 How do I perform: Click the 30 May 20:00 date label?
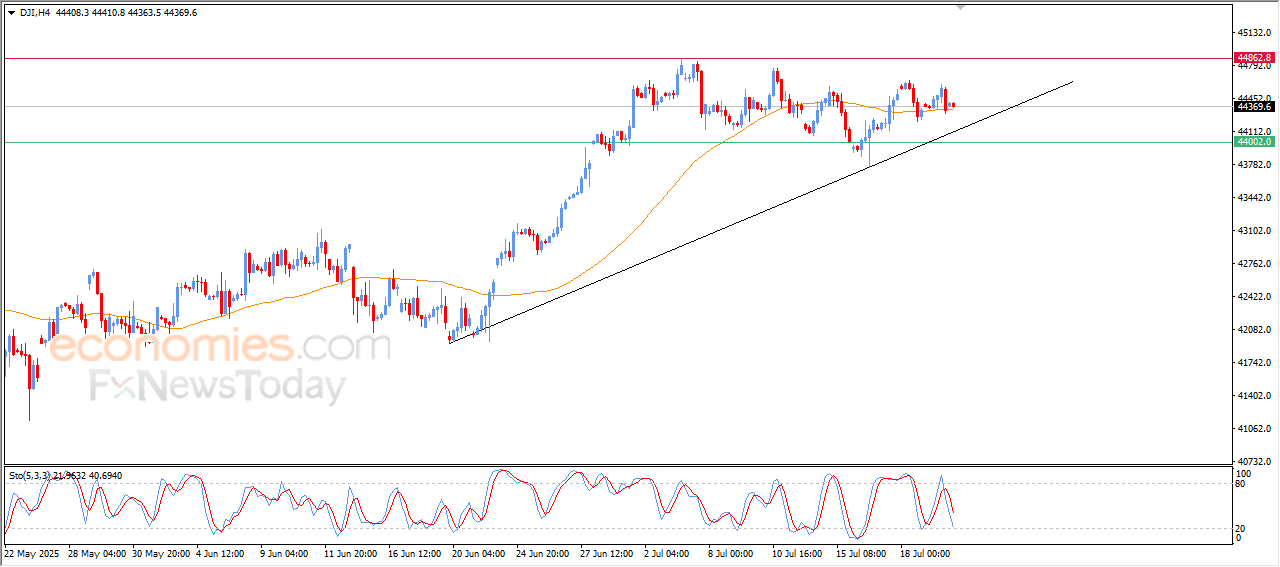[161, 553]
